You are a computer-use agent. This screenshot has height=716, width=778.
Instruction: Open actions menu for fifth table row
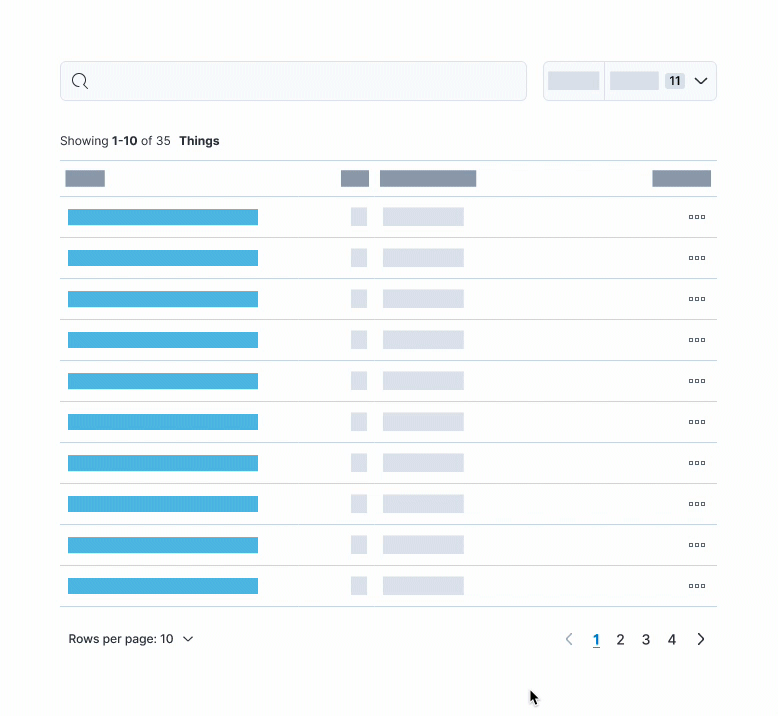(x=697, y=381)
